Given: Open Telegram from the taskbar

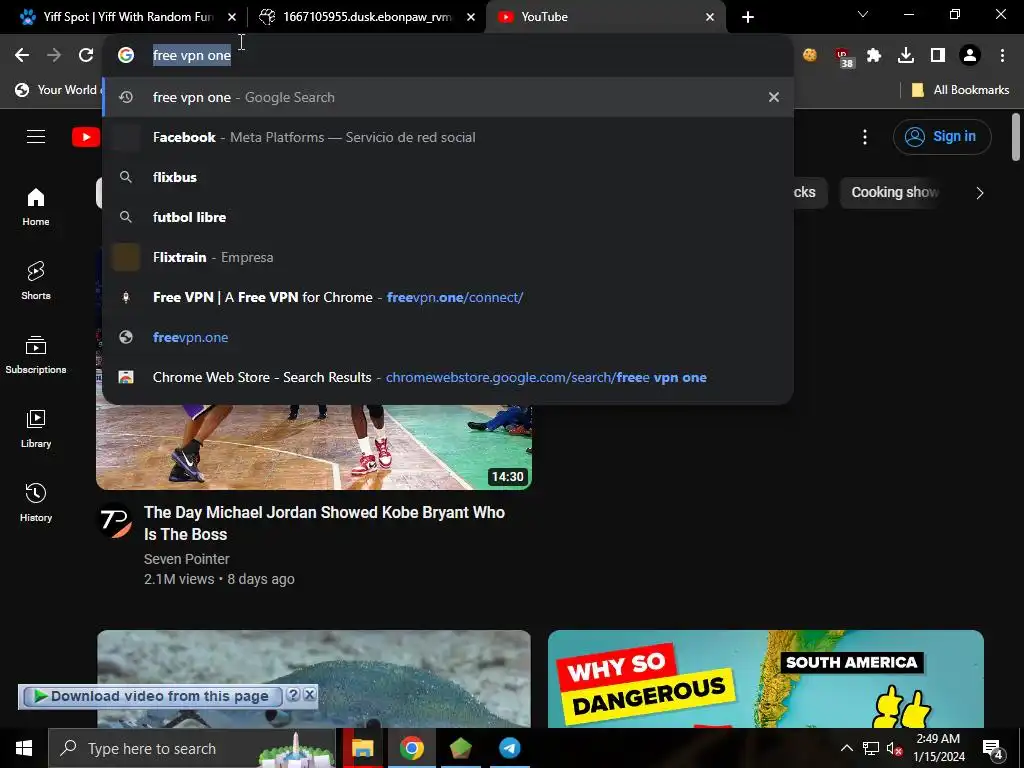Looking at the screenshot, I should click(509, 748).
